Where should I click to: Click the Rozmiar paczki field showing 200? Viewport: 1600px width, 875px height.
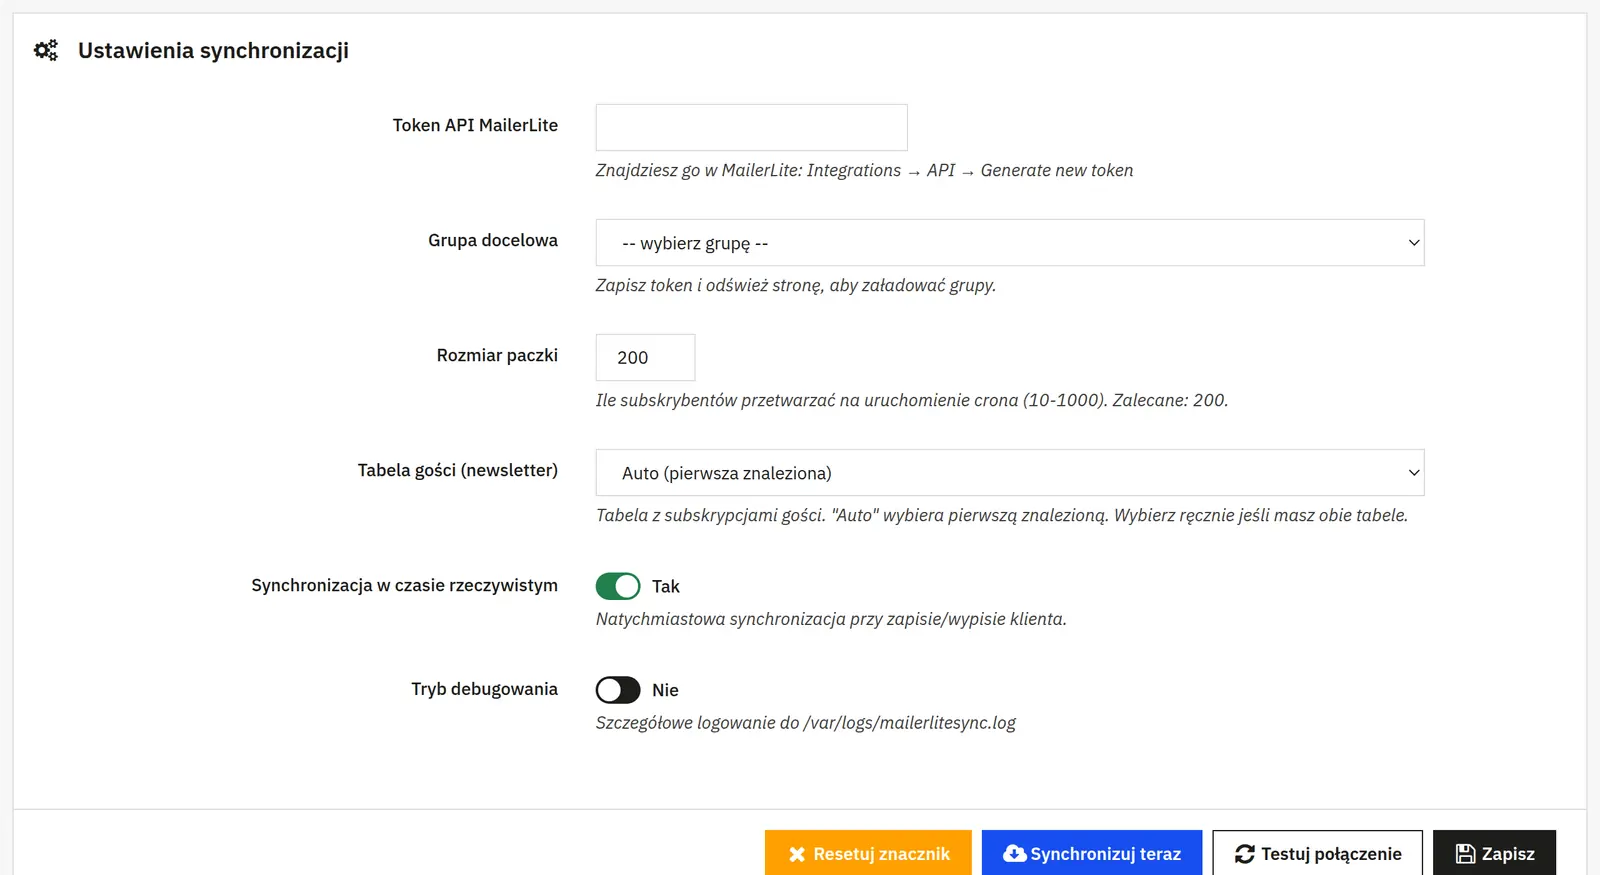[x=645, y=357]
